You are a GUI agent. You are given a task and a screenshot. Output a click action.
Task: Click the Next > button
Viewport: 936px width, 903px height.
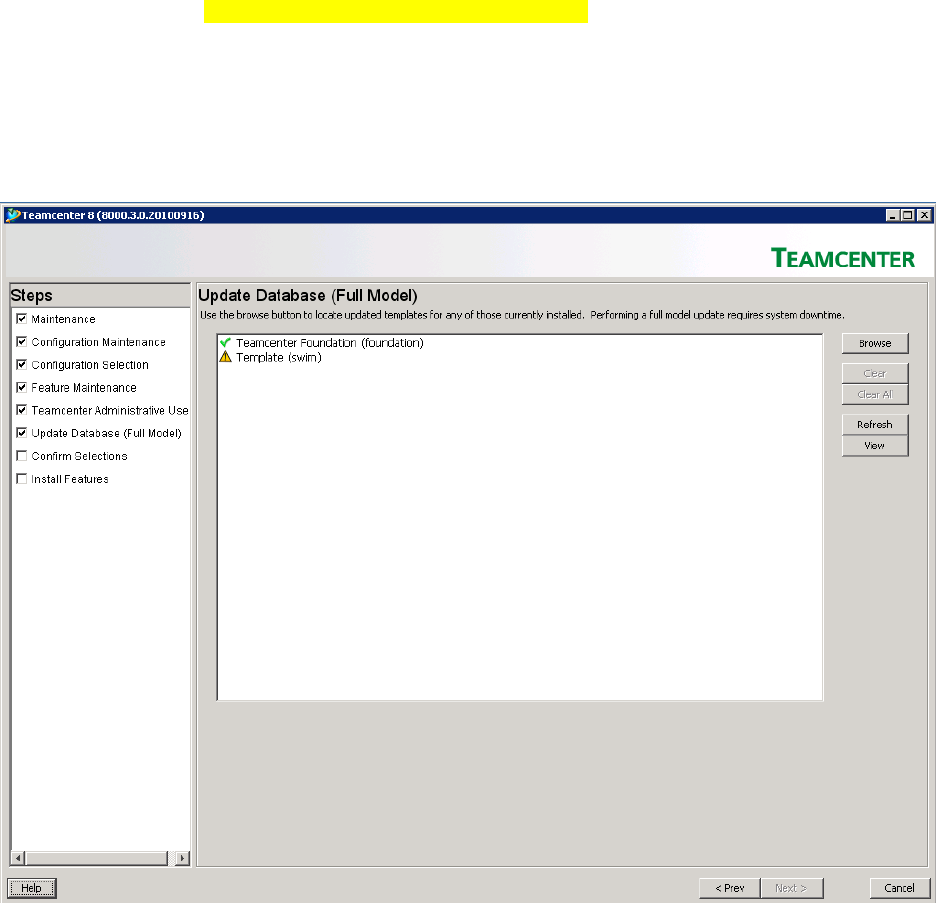[x=792, y=888]
